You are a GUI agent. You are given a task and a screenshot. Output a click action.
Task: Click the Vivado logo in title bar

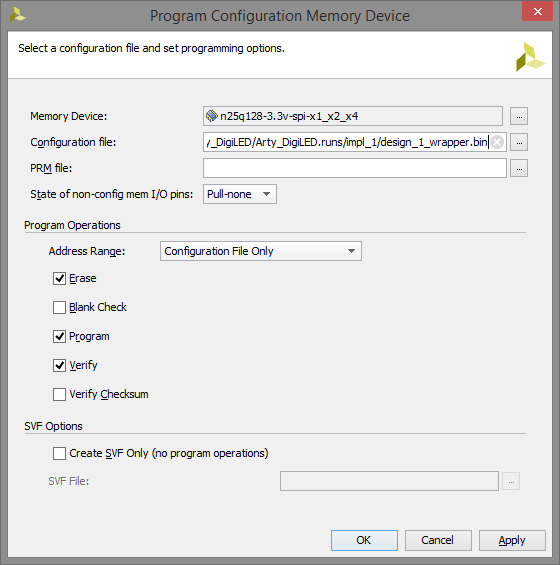coord(17,15)
